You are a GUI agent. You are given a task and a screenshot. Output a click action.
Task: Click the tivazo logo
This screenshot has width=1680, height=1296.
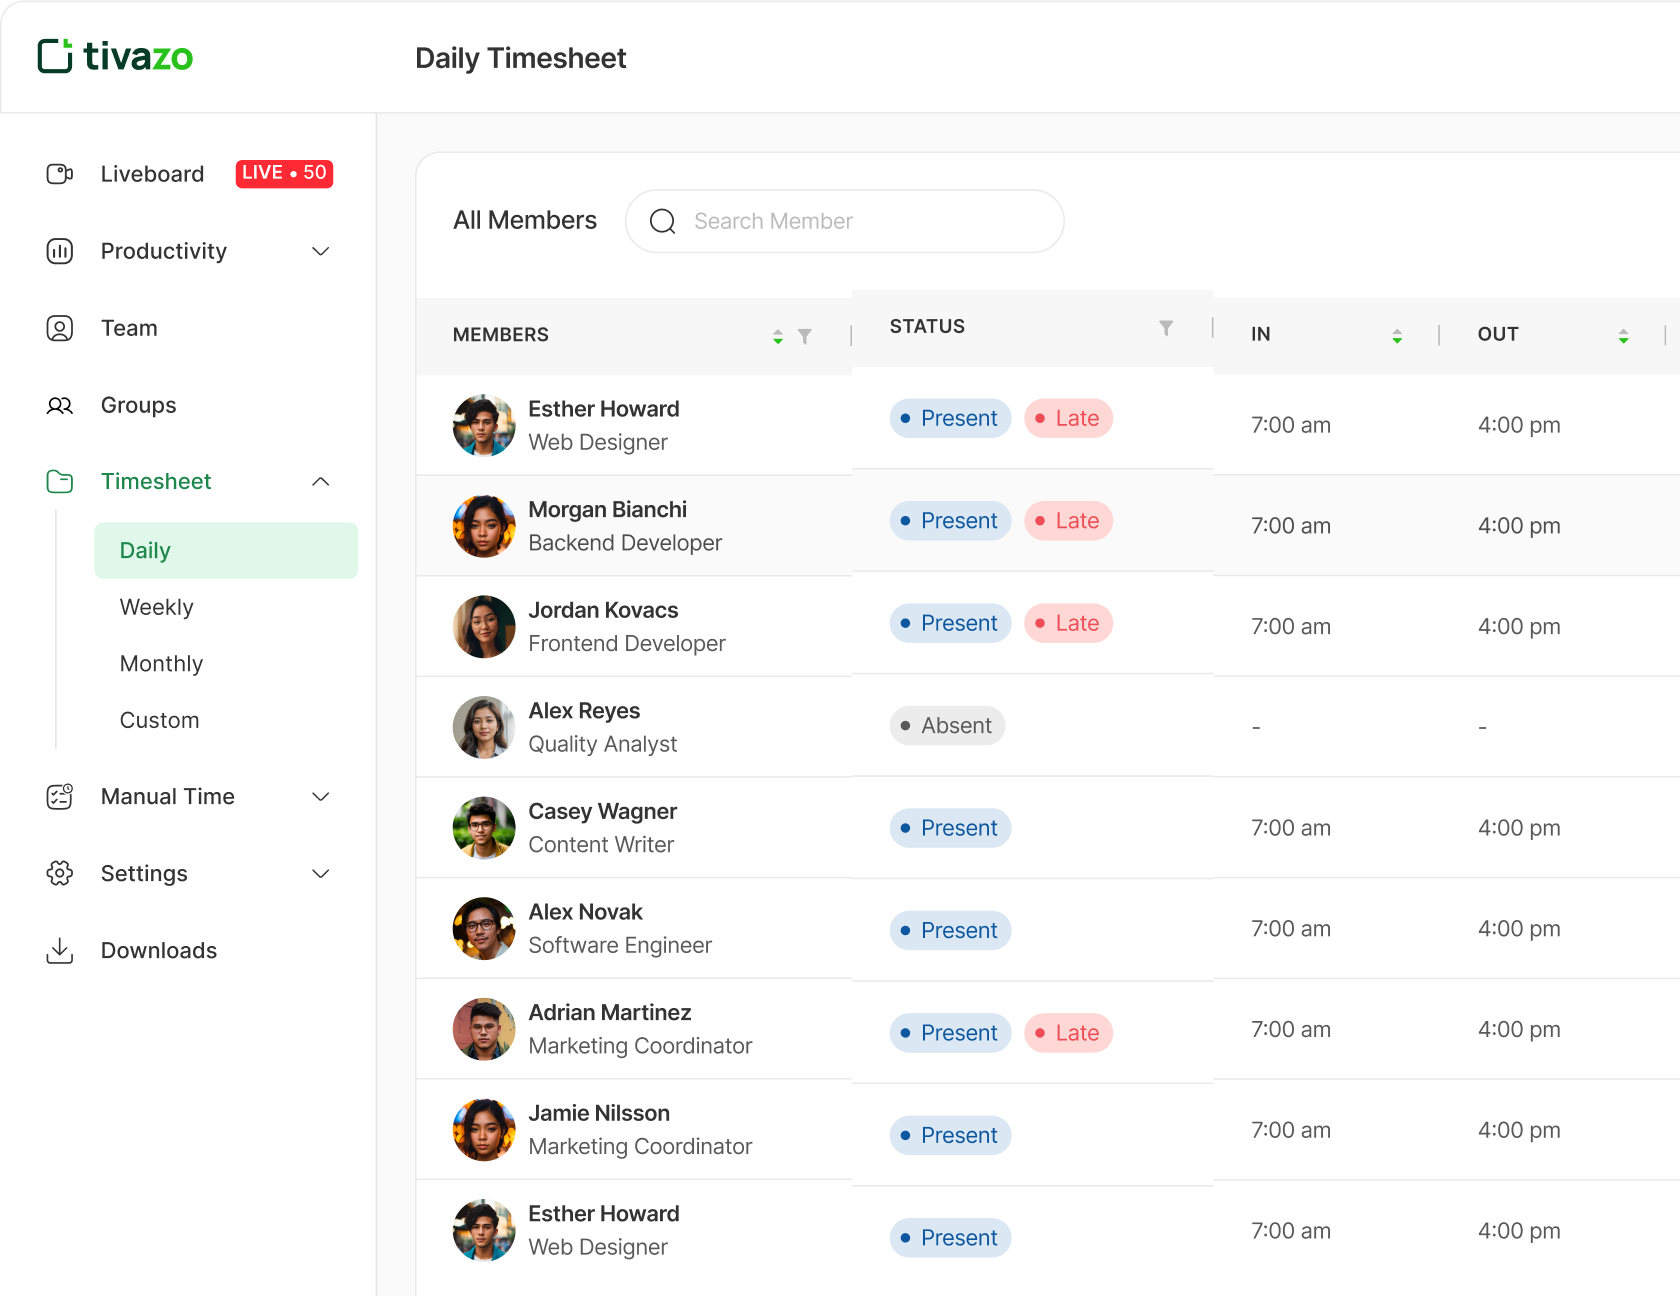[x=115, y=57]
